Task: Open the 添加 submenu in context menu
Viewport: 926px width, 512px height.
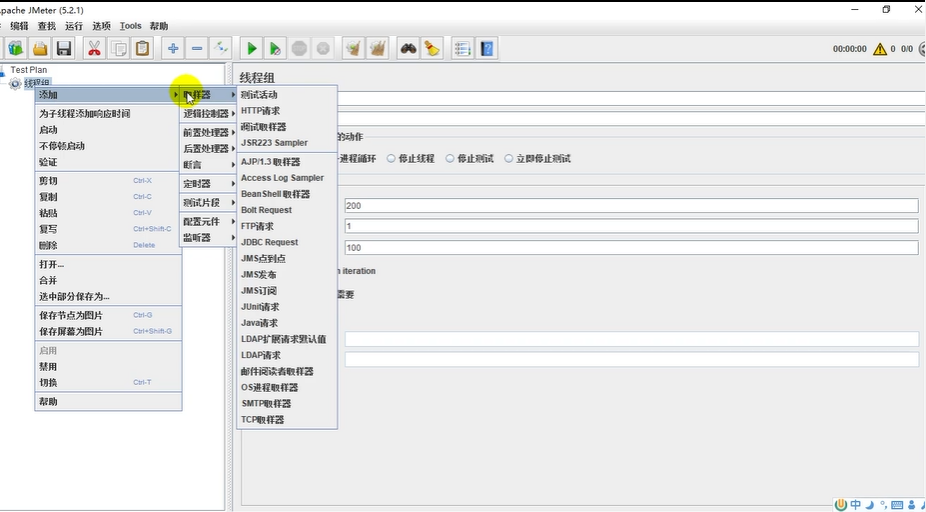Action: coord(108,94)
